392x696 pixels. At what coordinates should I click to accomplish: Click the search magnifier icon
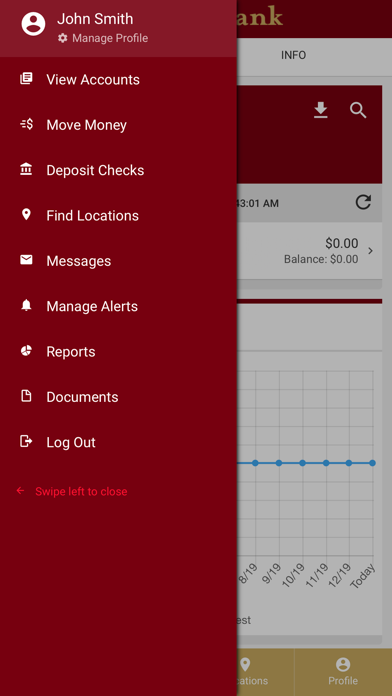tap(358, 110)
